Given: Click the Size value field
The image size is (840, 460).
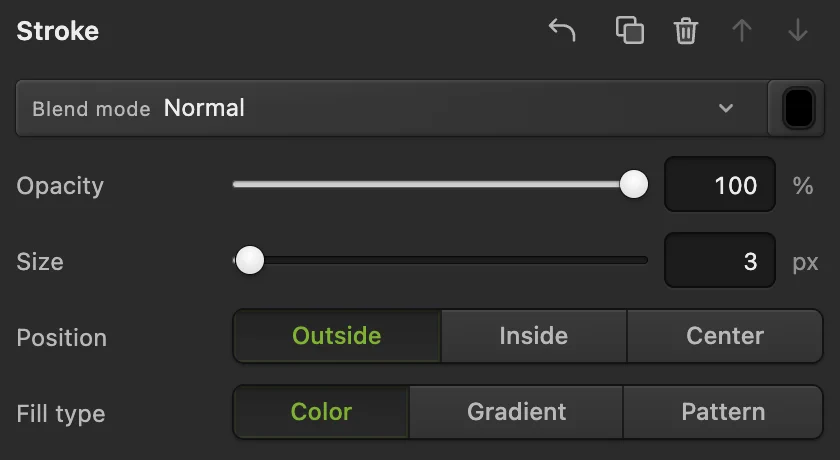Looking at the screenshot, I should (x=719, y=260).
